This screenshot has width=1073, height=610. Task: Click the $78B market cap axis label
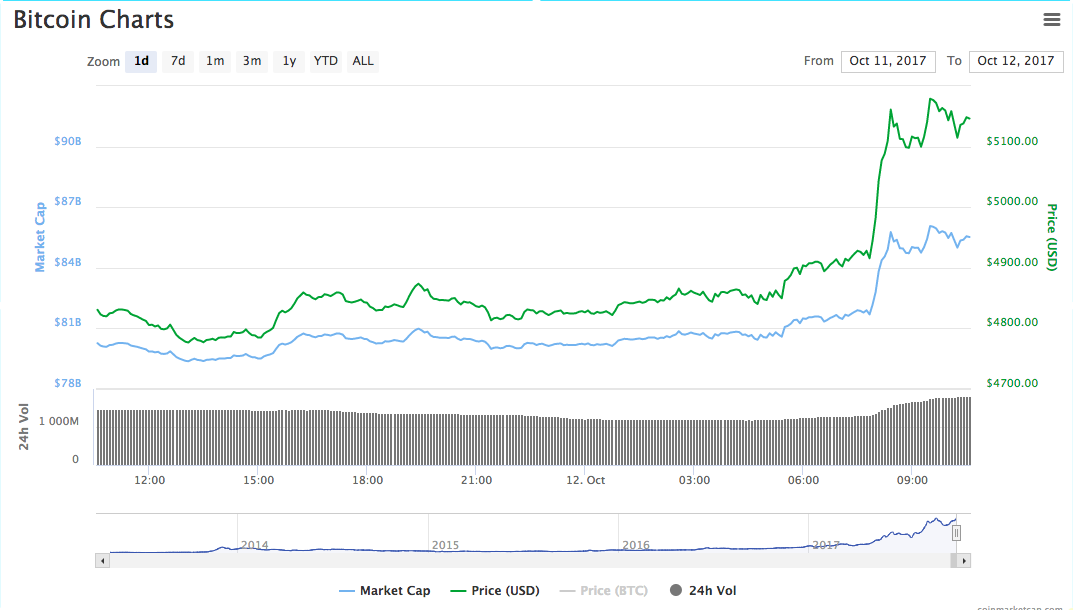click(x=68, y=383)
